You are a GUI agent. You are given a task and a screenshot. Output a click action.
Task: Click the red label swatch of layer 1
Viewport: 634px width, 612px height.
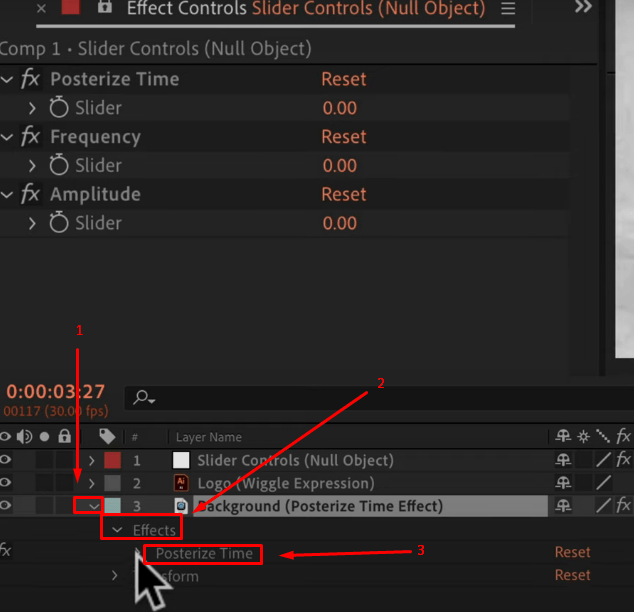point(112,460)
